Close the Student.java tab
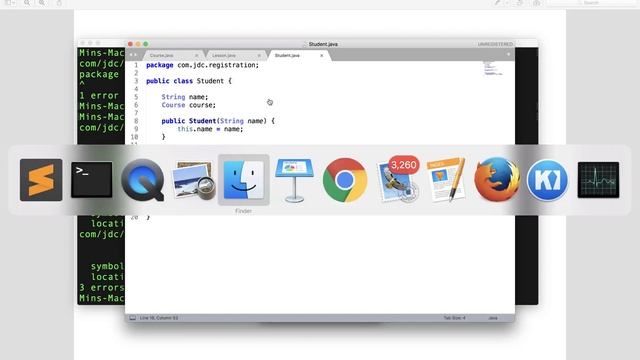This screenshot has width=640, height=360. point(322,55)
